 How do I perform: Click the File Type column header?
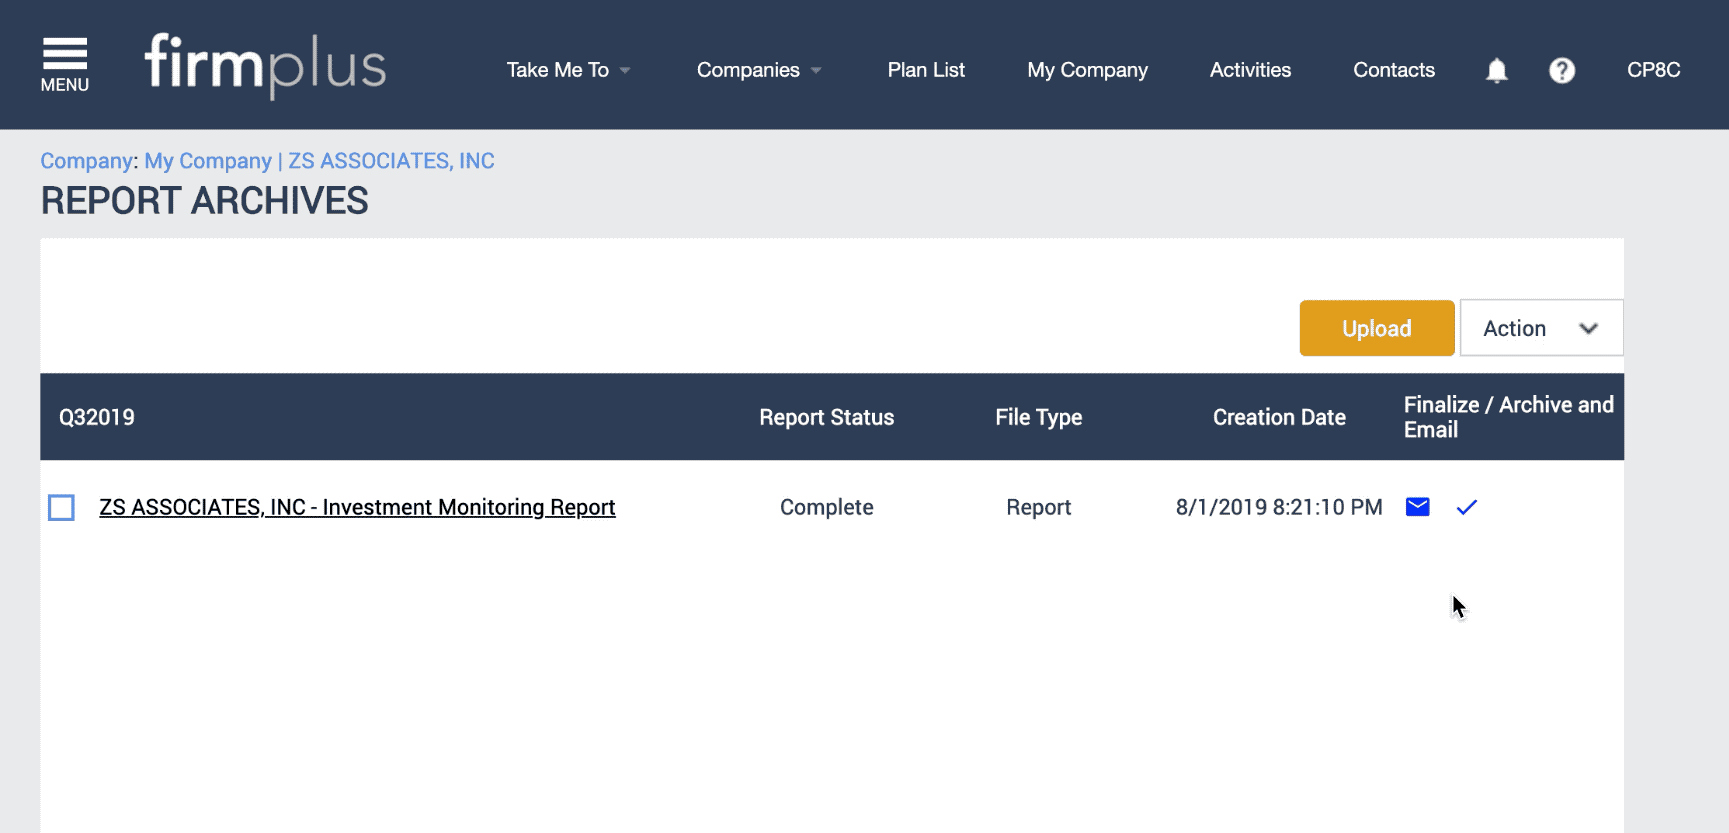point(1038,417)
